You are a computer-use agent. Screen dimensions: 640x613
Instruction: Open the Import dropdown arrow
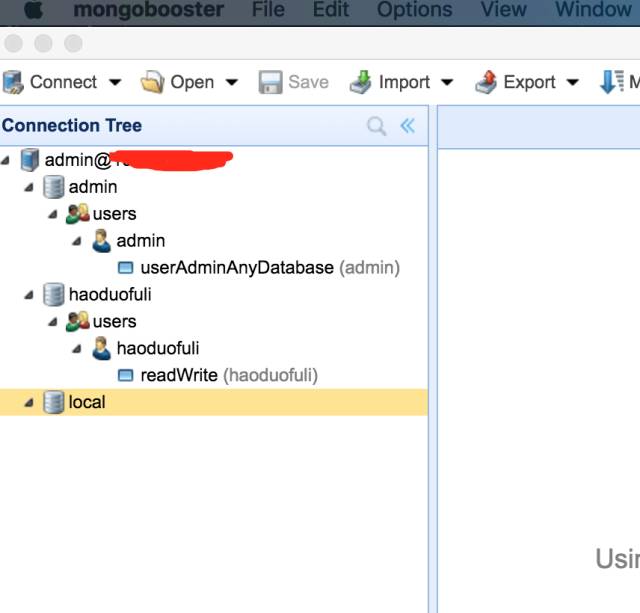click(447, 82)
